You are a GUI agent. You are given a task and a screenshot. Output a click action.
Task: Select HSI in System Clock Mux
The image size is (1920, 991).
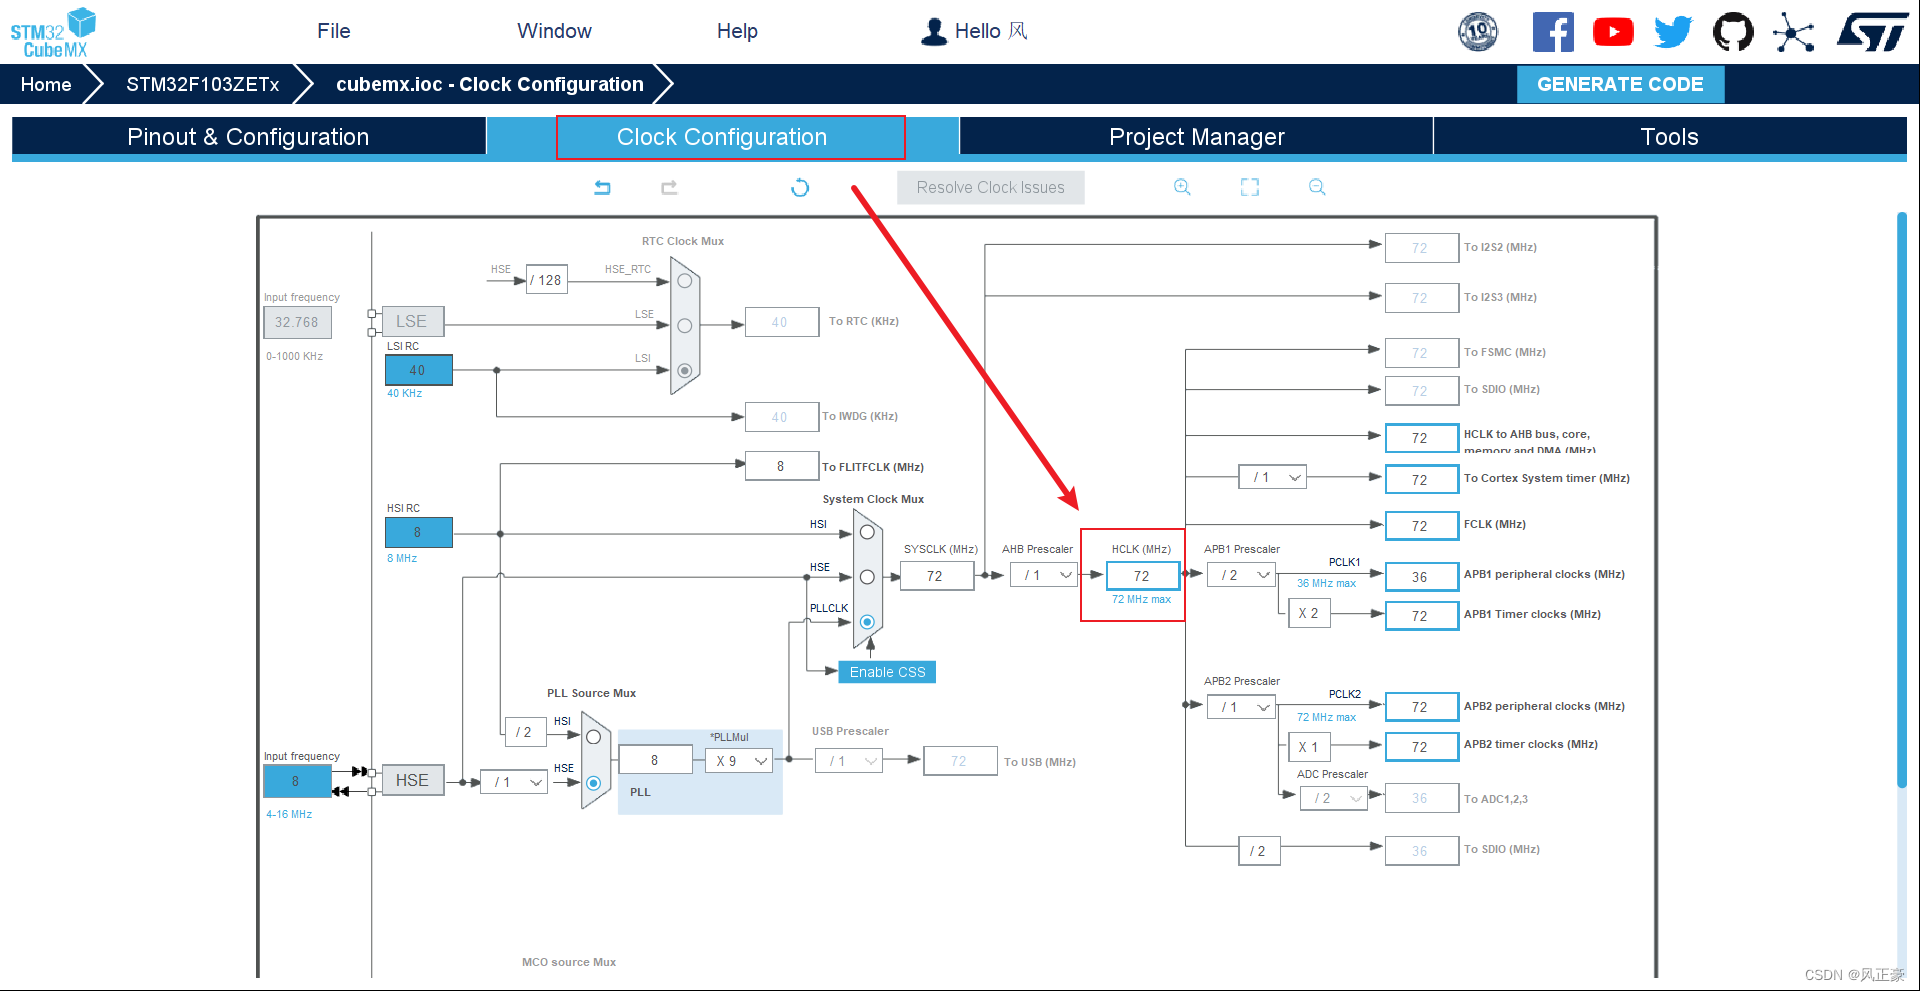point(867,532)
